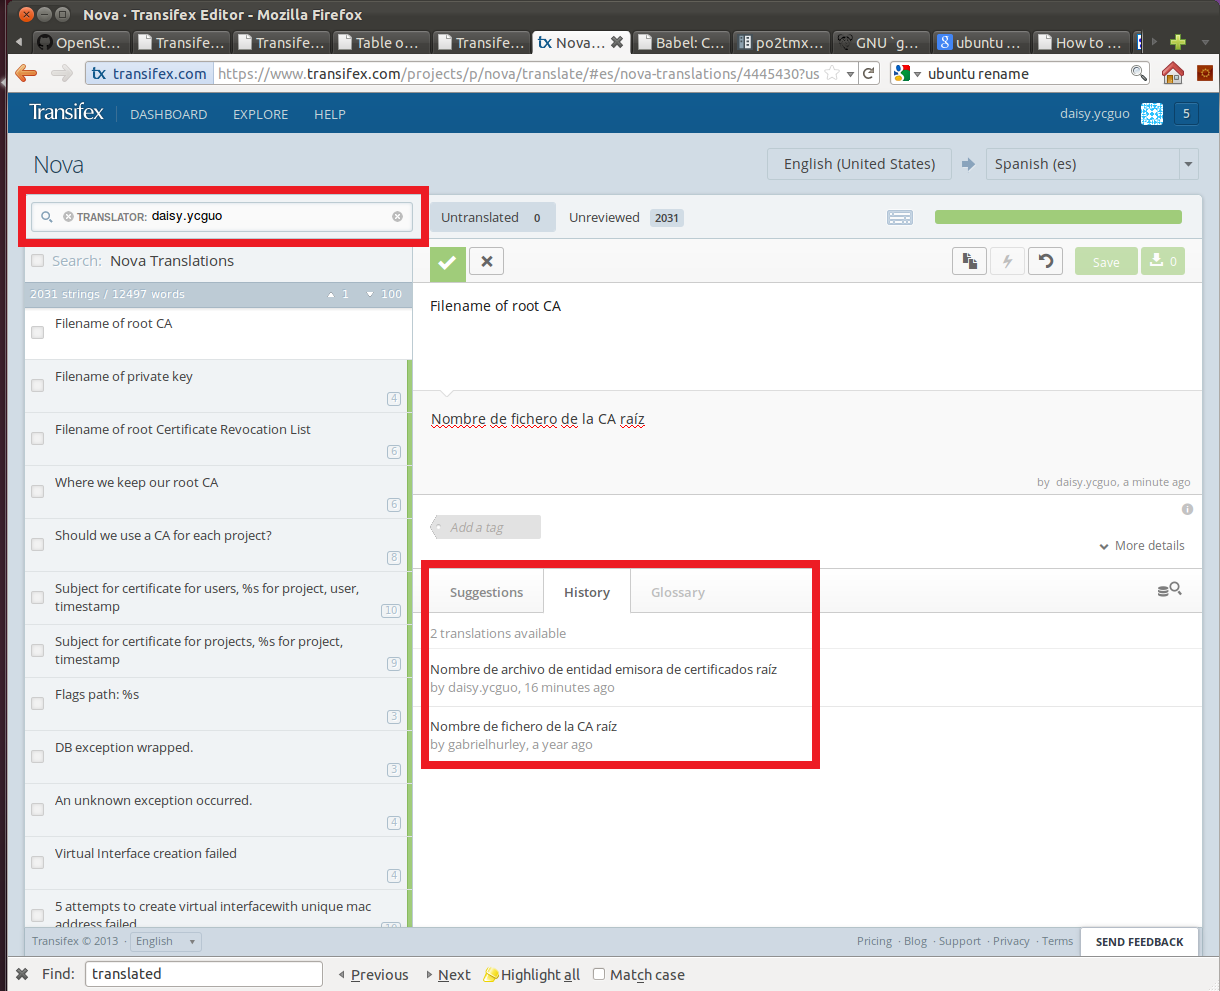Tick the 'Filename of private key' checkbox

click(38, 385)
